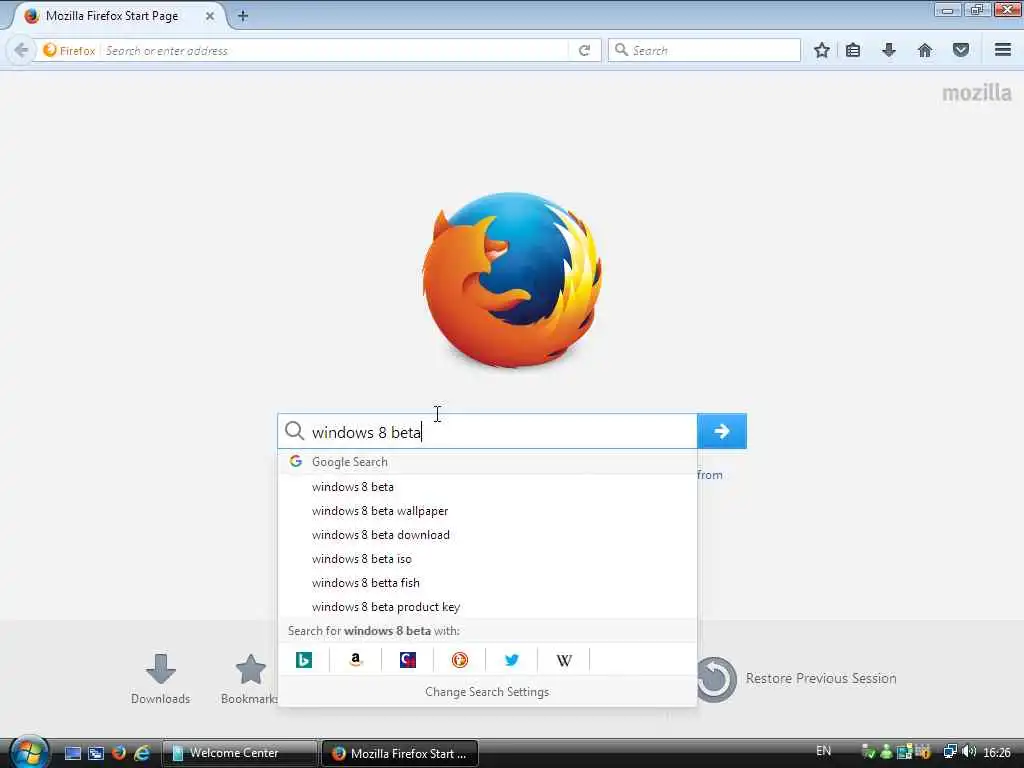This screenshot has width=1024, height=768.
Task: Search with the Bing engine icon
Action: [304, 660]
